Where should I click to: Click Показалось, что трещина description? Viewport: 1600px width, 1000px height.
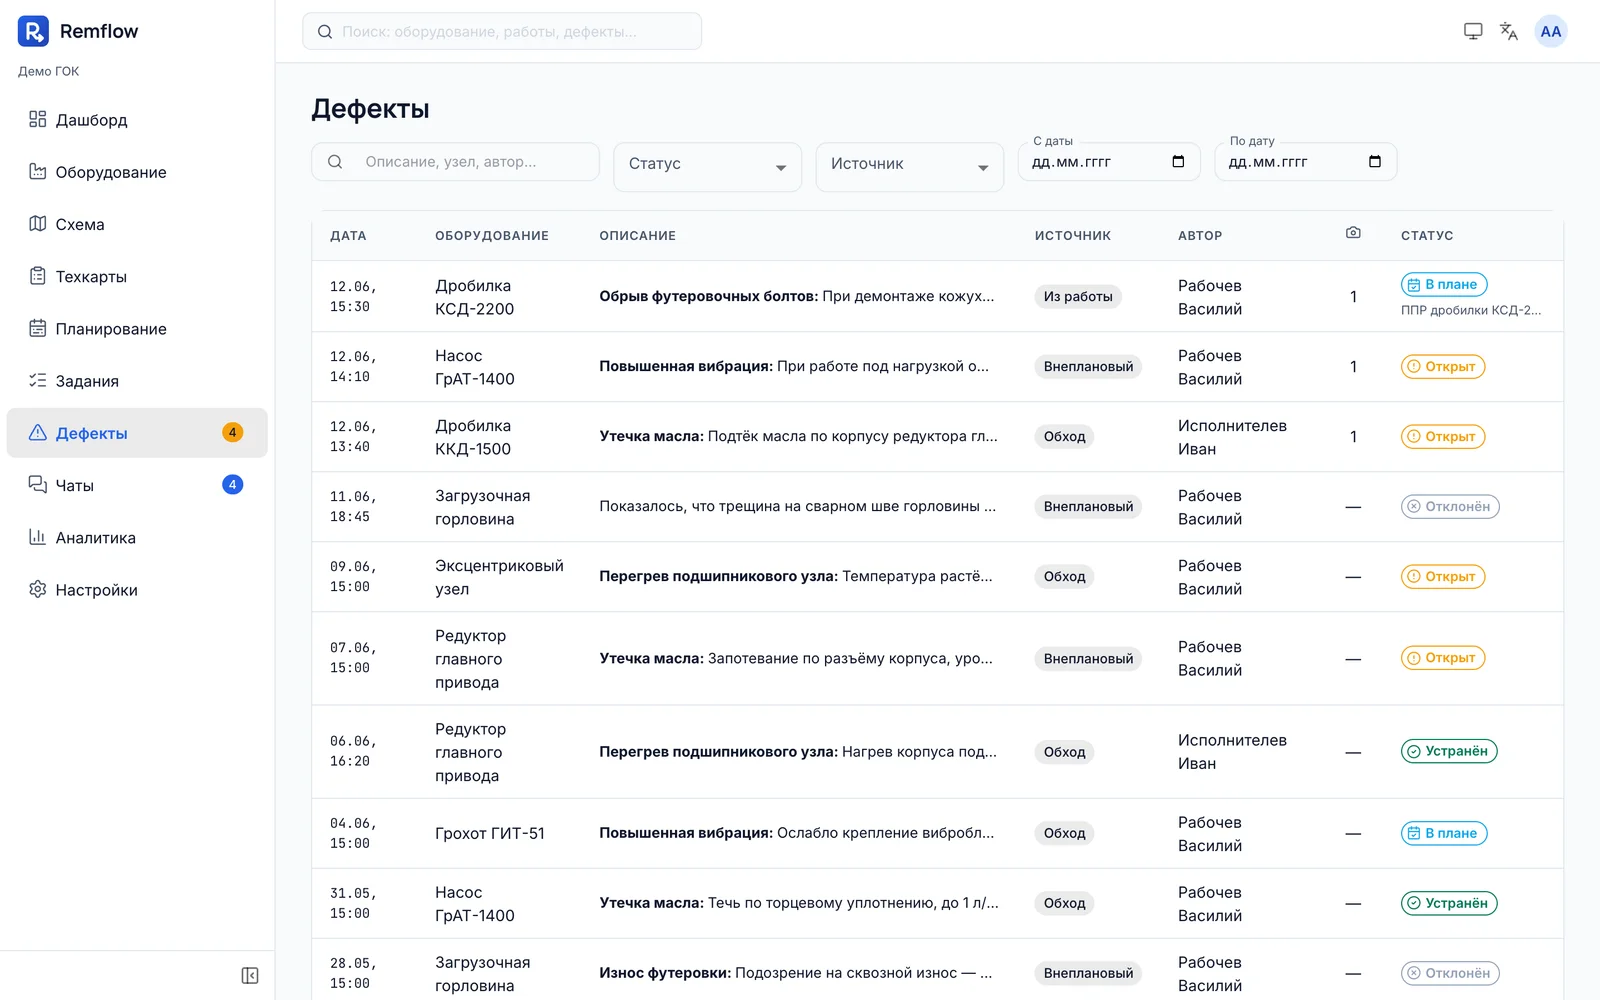[798, 506]
